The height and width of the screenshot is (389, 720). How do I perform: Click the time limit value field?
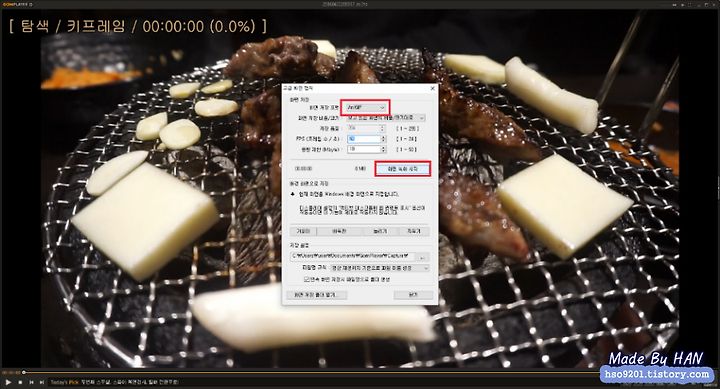tap(364, 149)
